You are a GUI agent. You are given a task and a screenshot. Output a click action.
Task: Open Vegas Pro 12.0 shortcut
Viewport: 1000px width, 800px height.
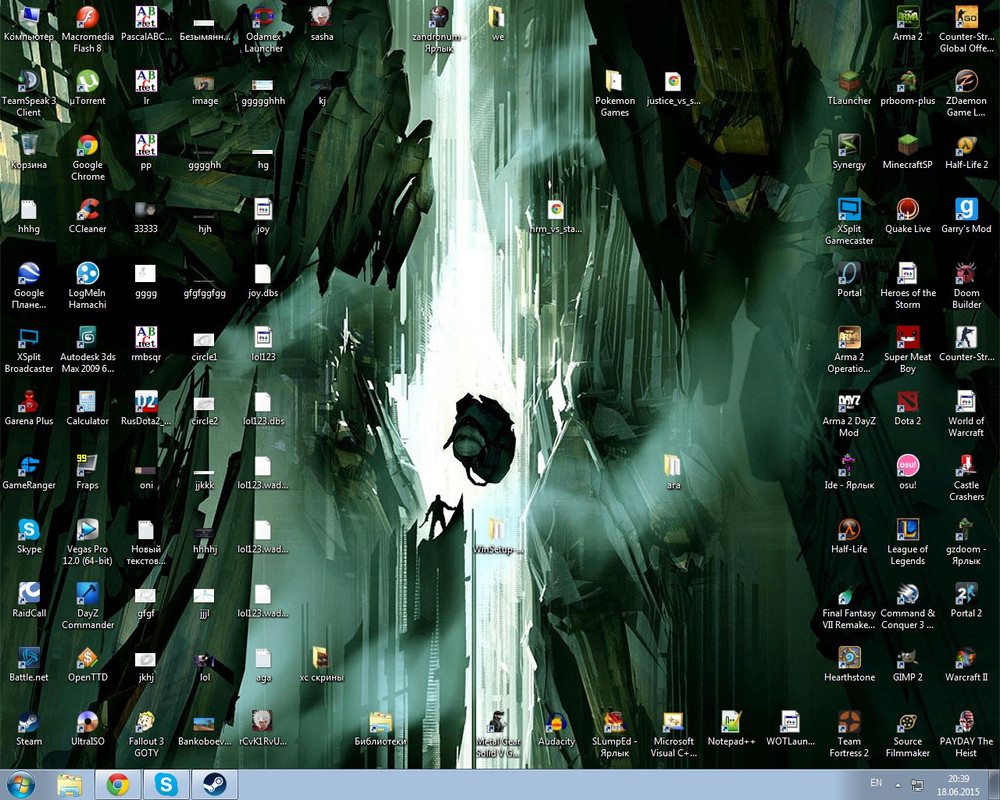(87, 542)
